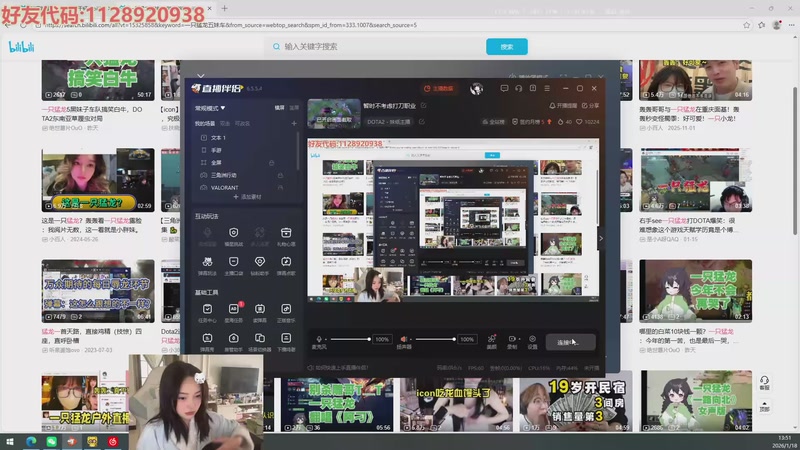The width and height of the screenshot is (800, 450).
Task: Toggle the lock on the VALORANT source
Action: [280, 188]
